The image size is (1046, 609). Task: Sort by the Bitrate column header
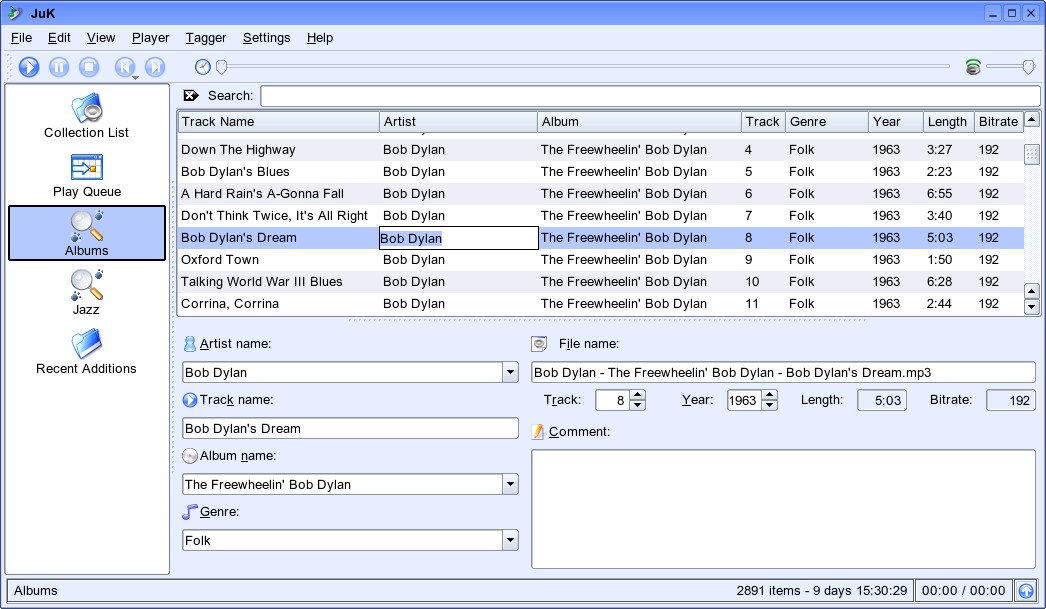999,121
